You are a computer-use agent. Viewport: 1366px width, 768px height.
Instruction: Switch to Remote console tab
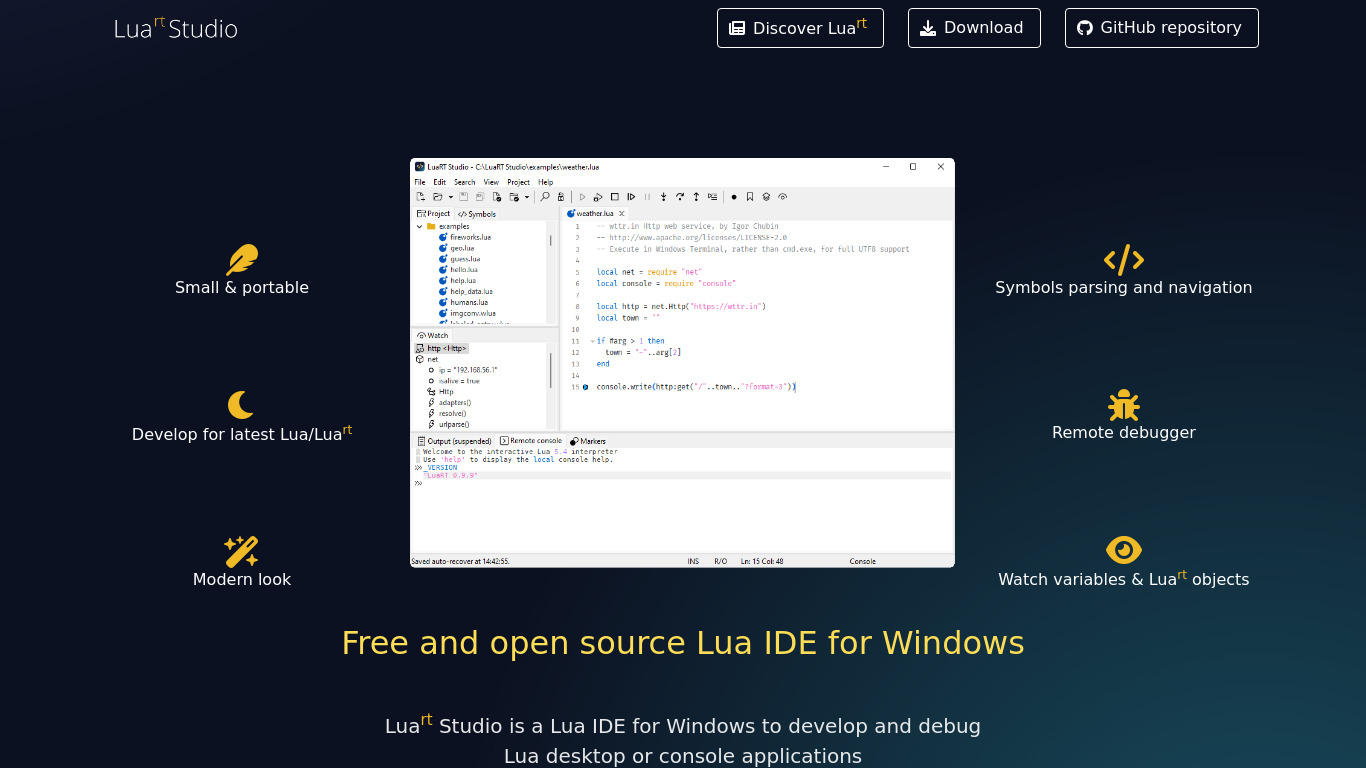(531, 441)
